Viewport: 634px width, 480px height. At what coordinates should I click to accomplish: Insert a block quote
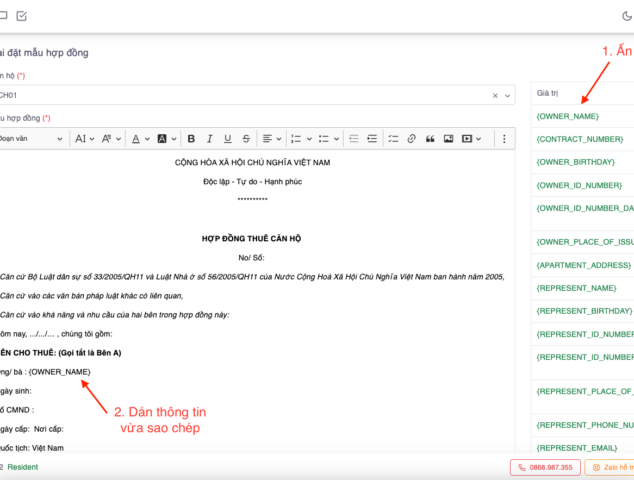click(x=429, y=138)
